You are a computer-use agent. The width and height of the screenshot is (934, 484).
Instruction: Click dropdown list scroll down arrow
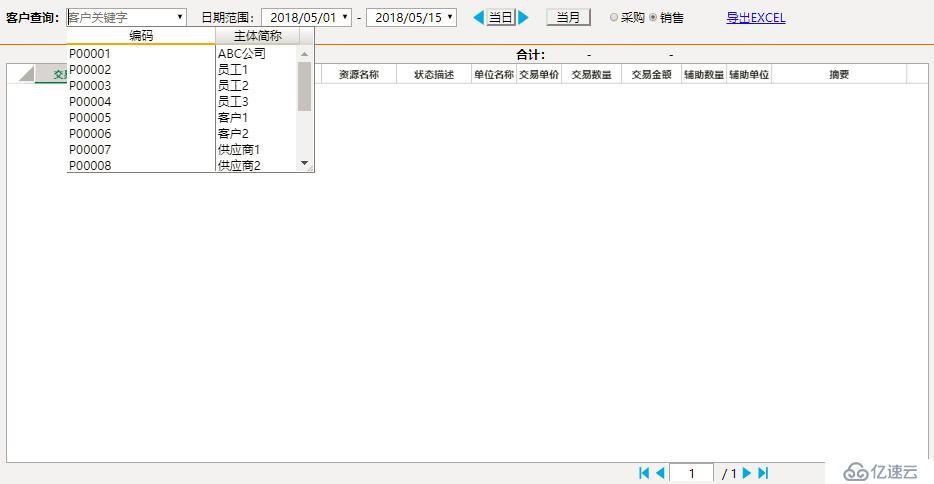(304, 163)
